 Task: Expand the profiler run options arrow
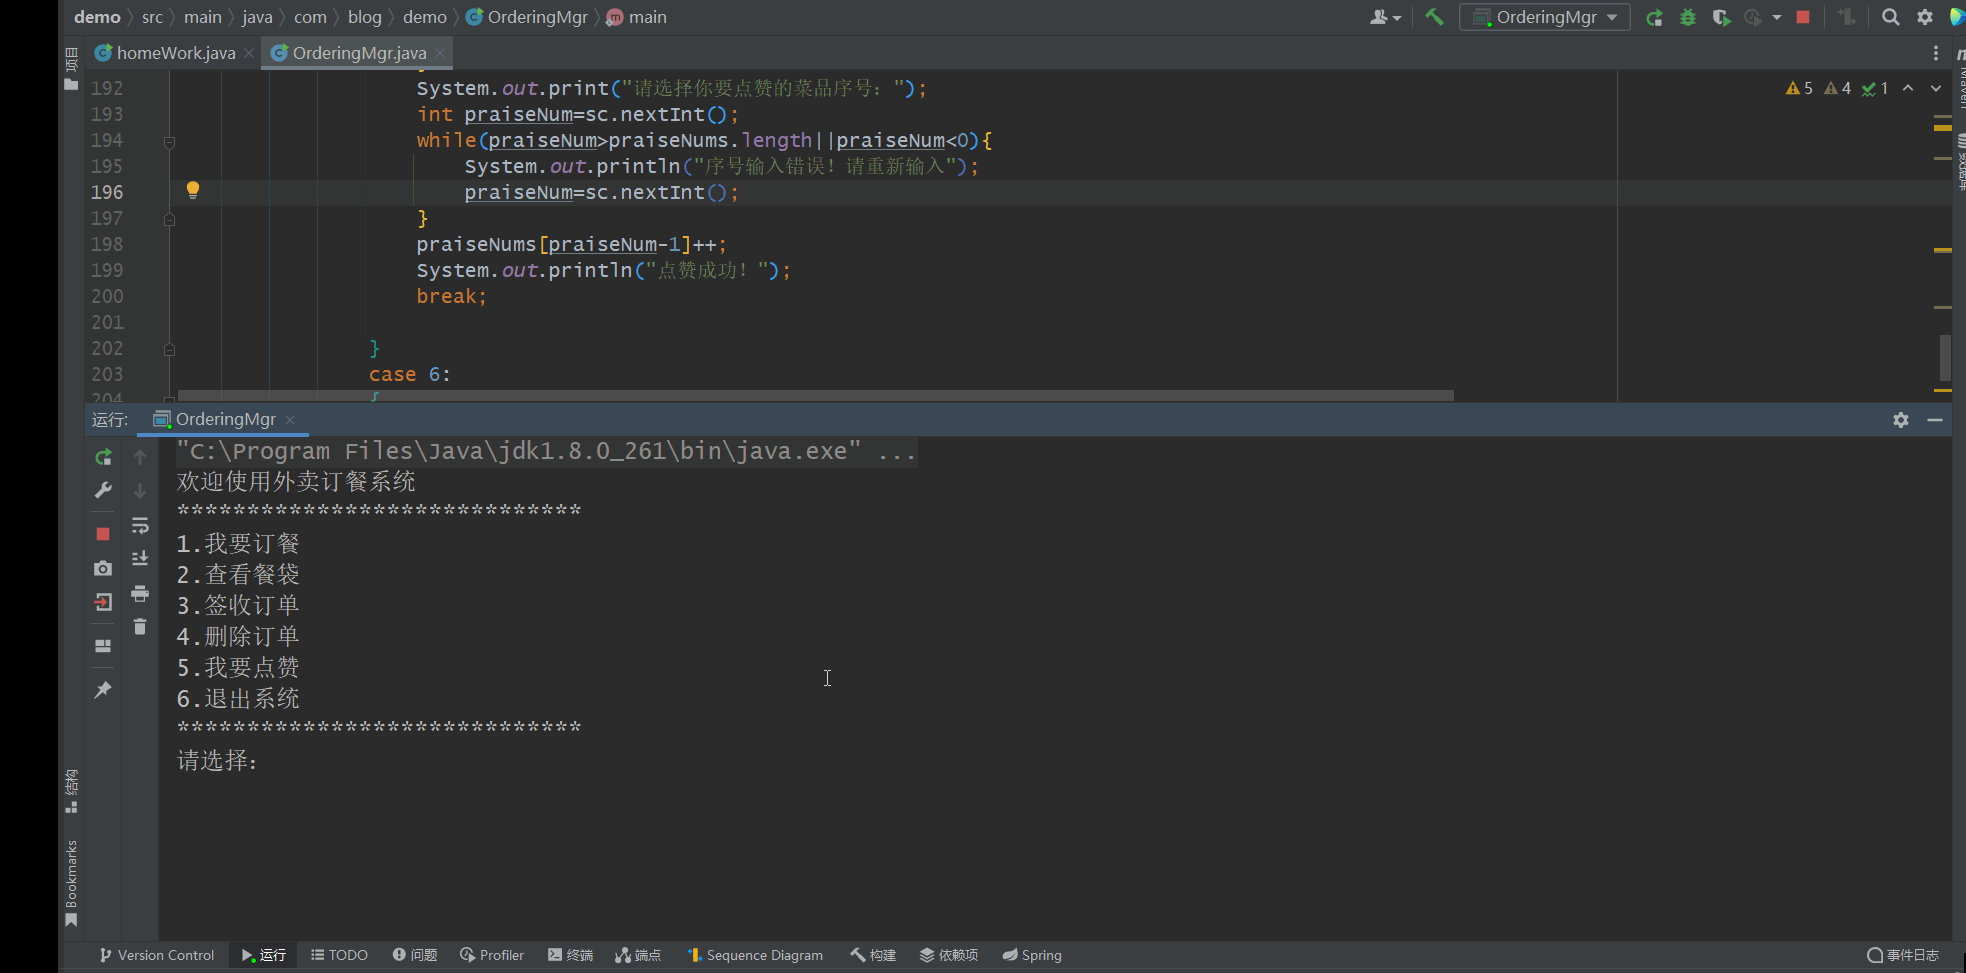[1777, 17]
